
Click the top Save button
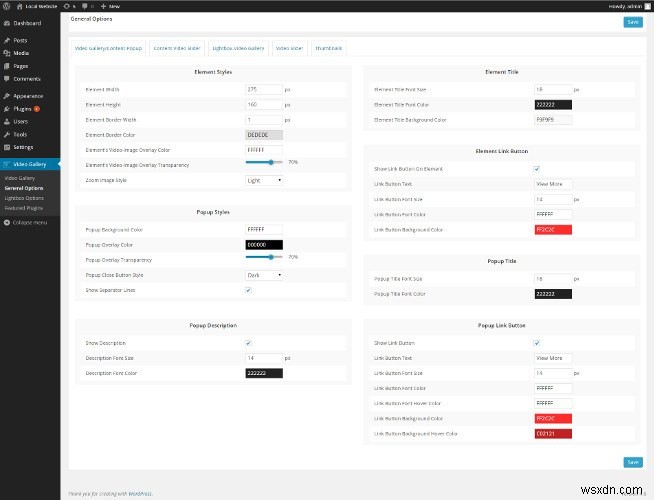pyautogui.click(x=633, y=22)
